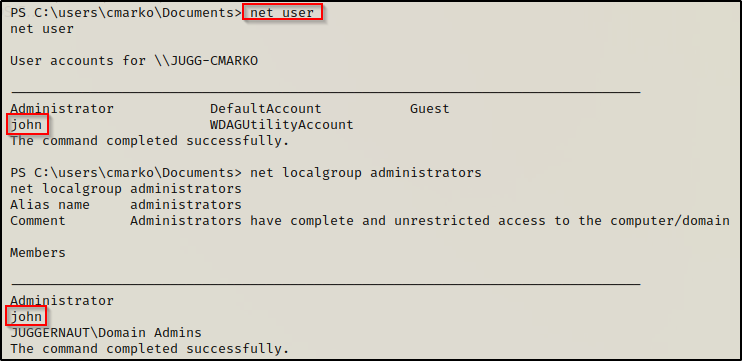Screen dimensions: 742x361
Task: Select 'JUGGERNAUT\Domain Admins' member entry
Action: (x=106, y=333)
